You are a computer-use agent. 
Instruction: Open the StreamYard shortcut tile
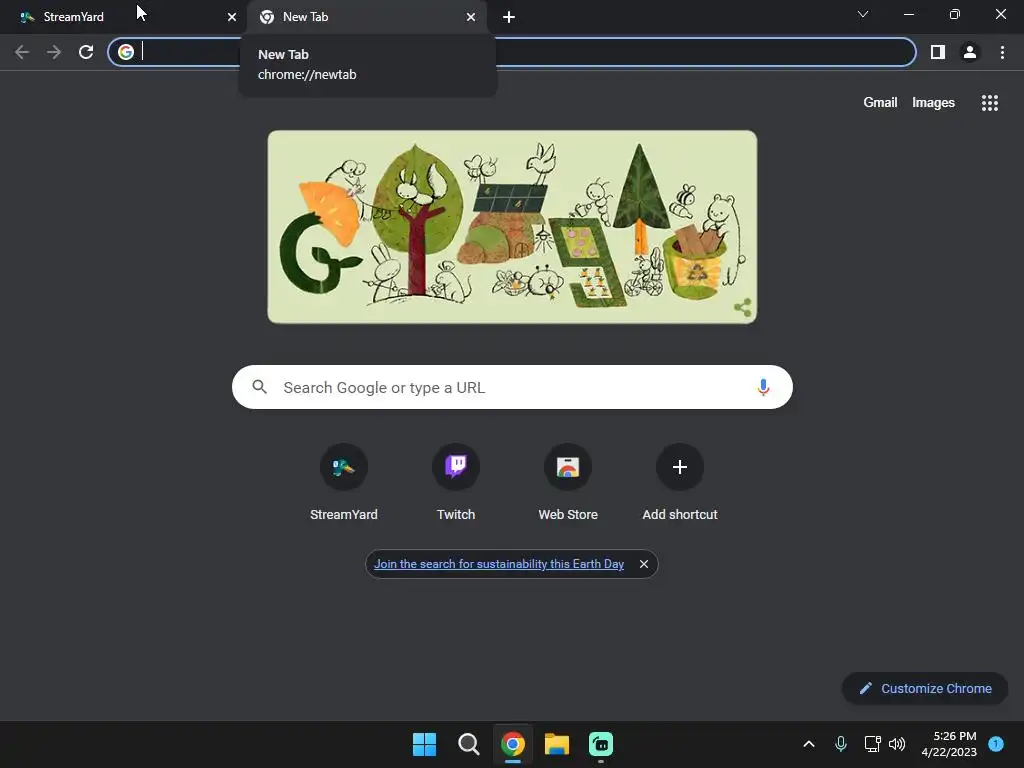[344, 483]
